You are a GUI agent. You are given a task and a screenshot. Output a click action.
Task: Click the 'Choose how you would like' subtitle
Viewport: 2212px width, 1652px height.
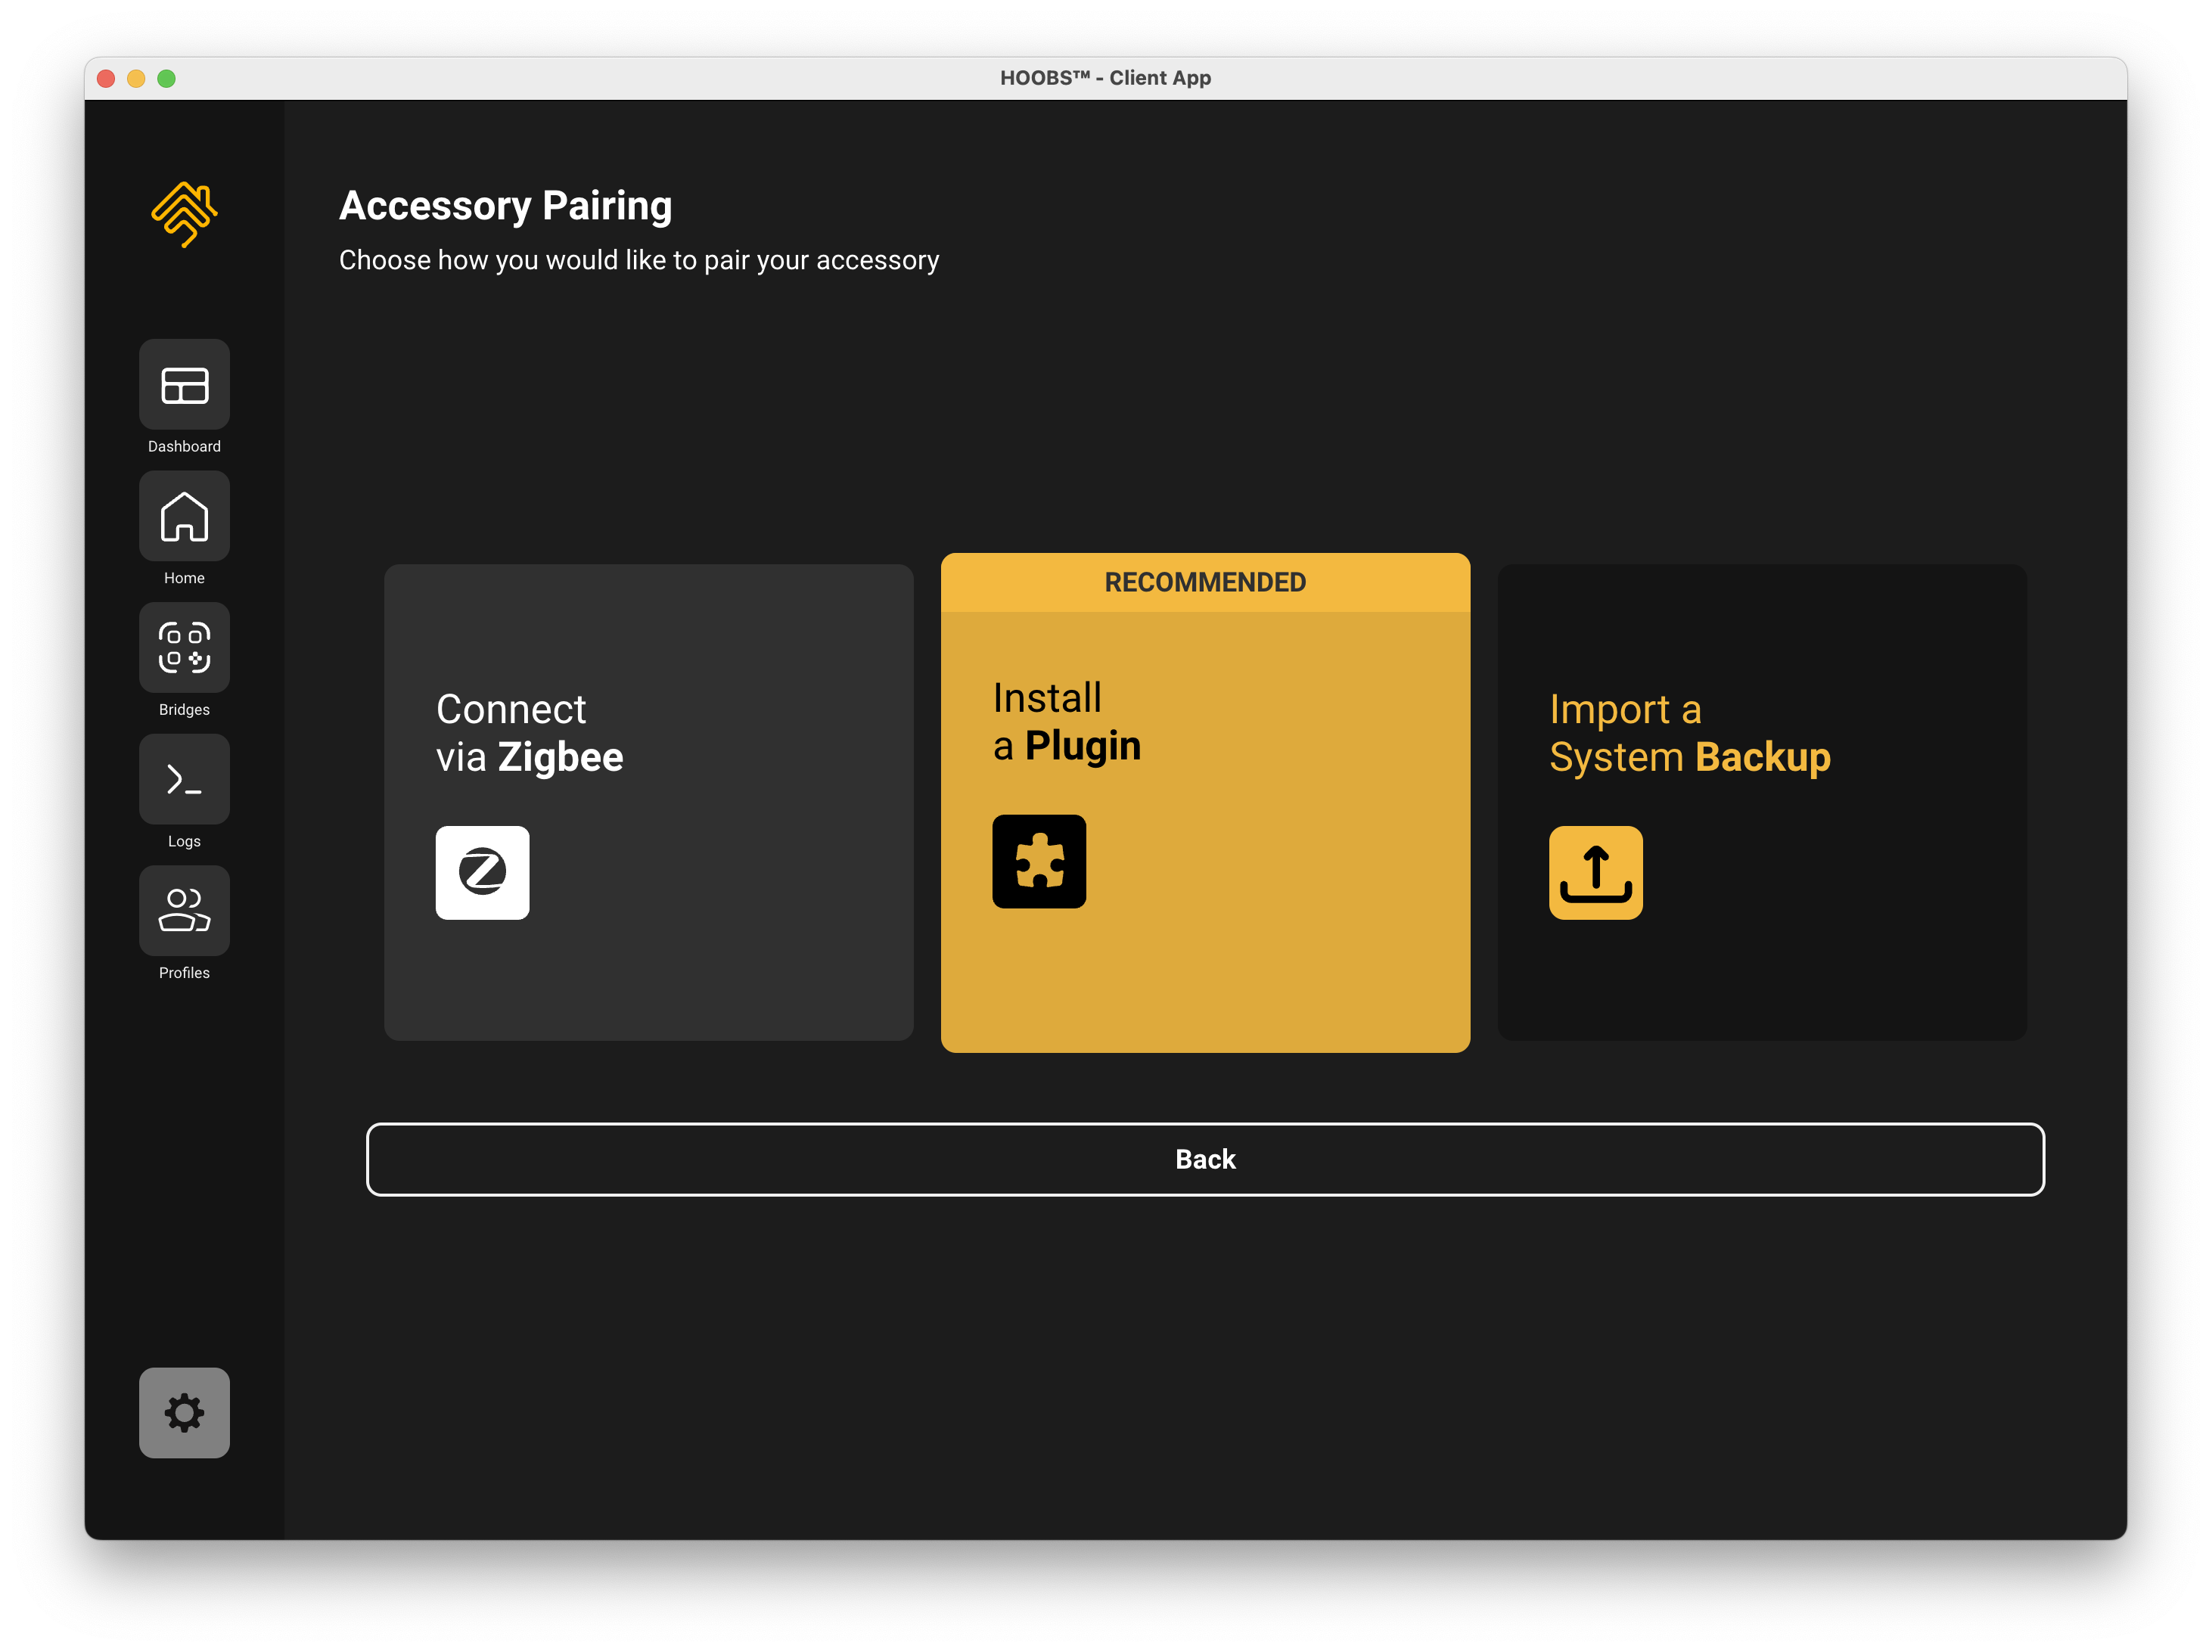639,260
